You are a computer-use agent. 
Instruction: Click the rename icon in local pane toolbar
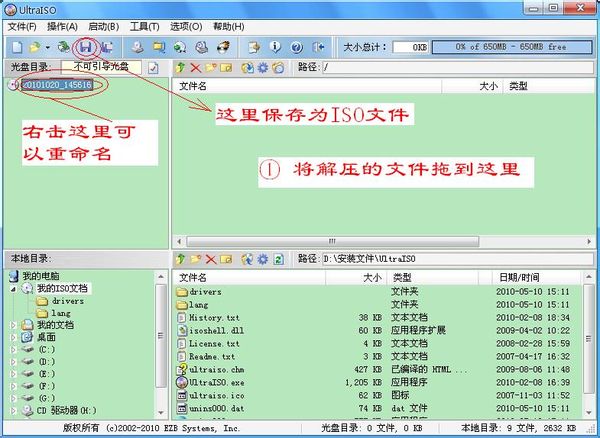click(226, 260)
